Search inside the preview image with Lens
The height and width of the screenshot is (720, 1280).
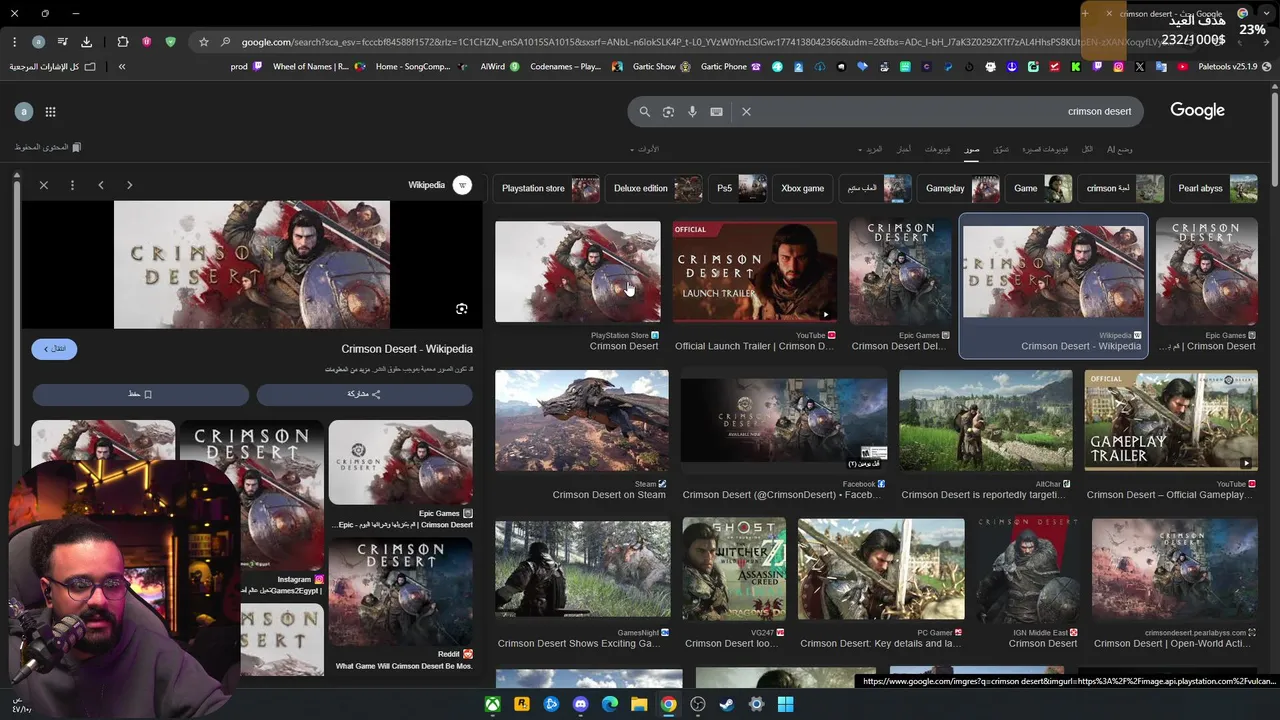[461, 309]
